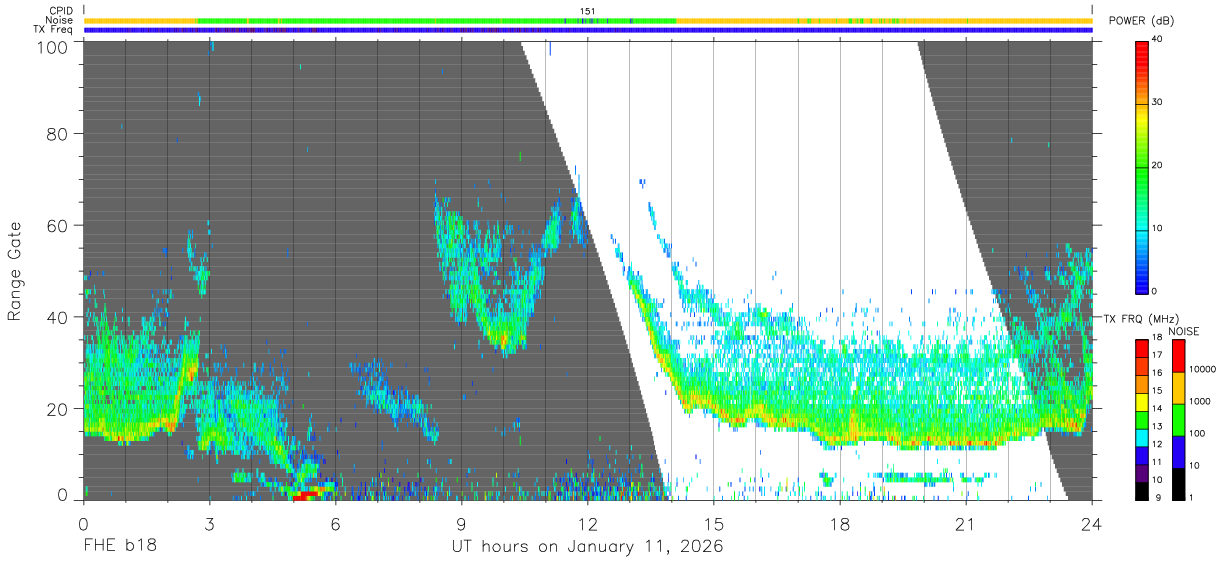Click the 16 label on the TX FRQ scale

1157,372
